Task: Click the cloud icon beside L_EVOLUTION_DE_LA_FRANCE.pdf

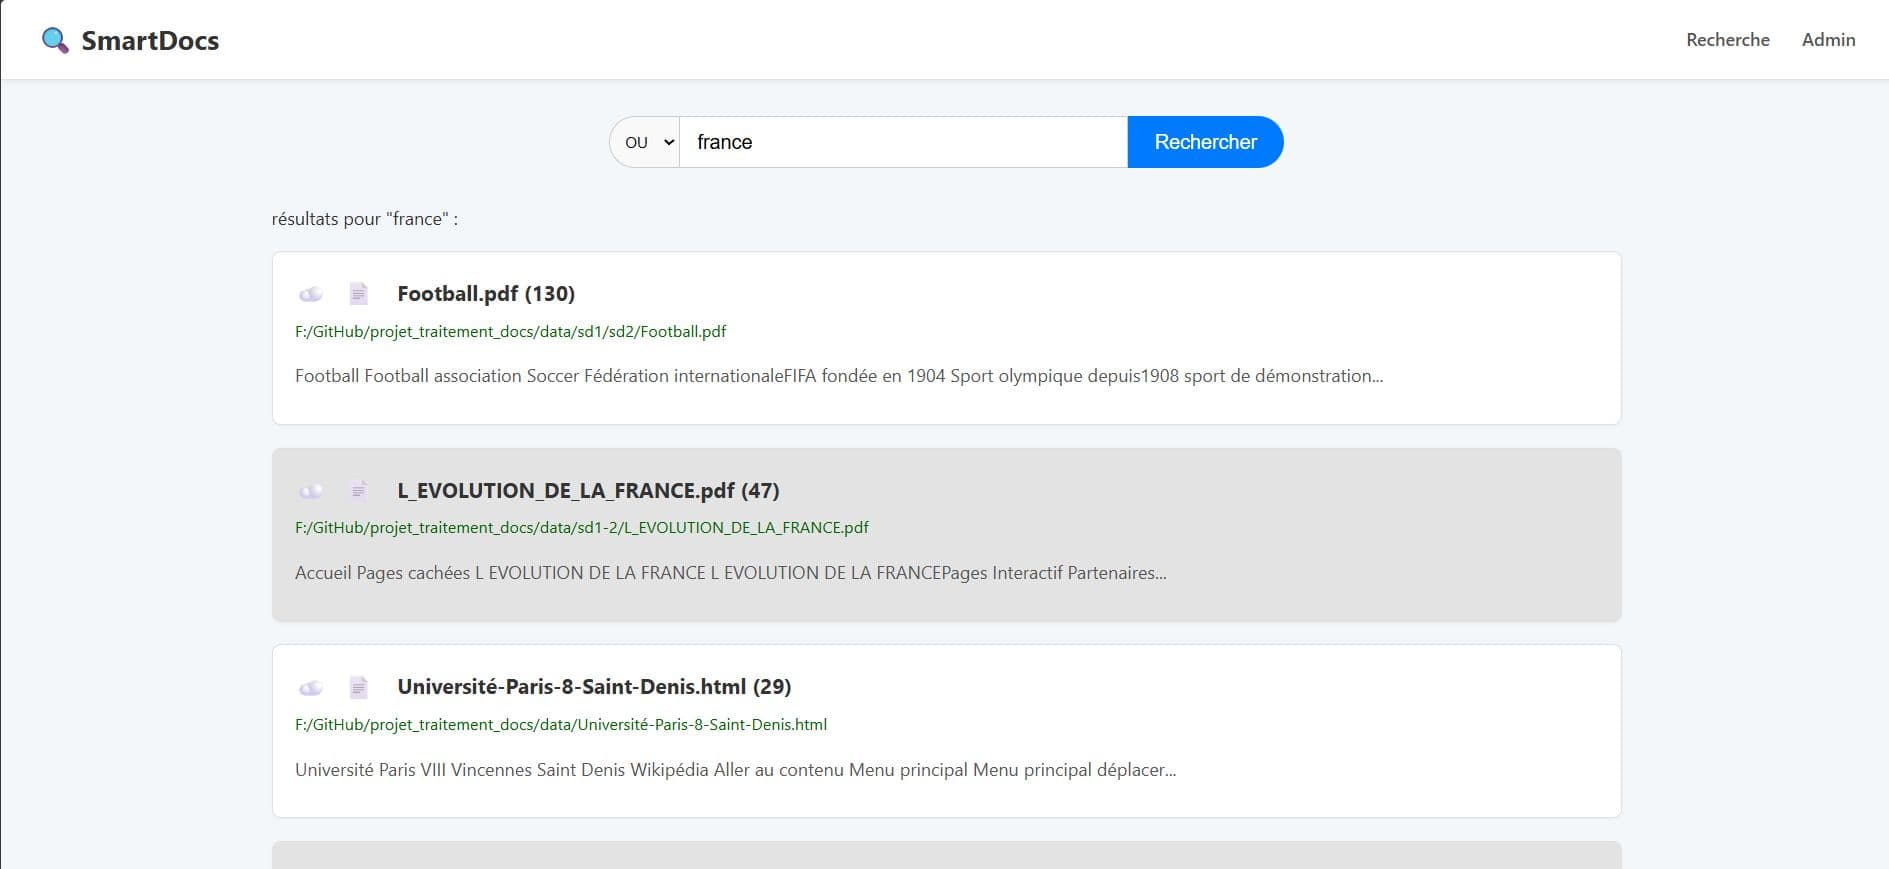Action: click(311, 491)
